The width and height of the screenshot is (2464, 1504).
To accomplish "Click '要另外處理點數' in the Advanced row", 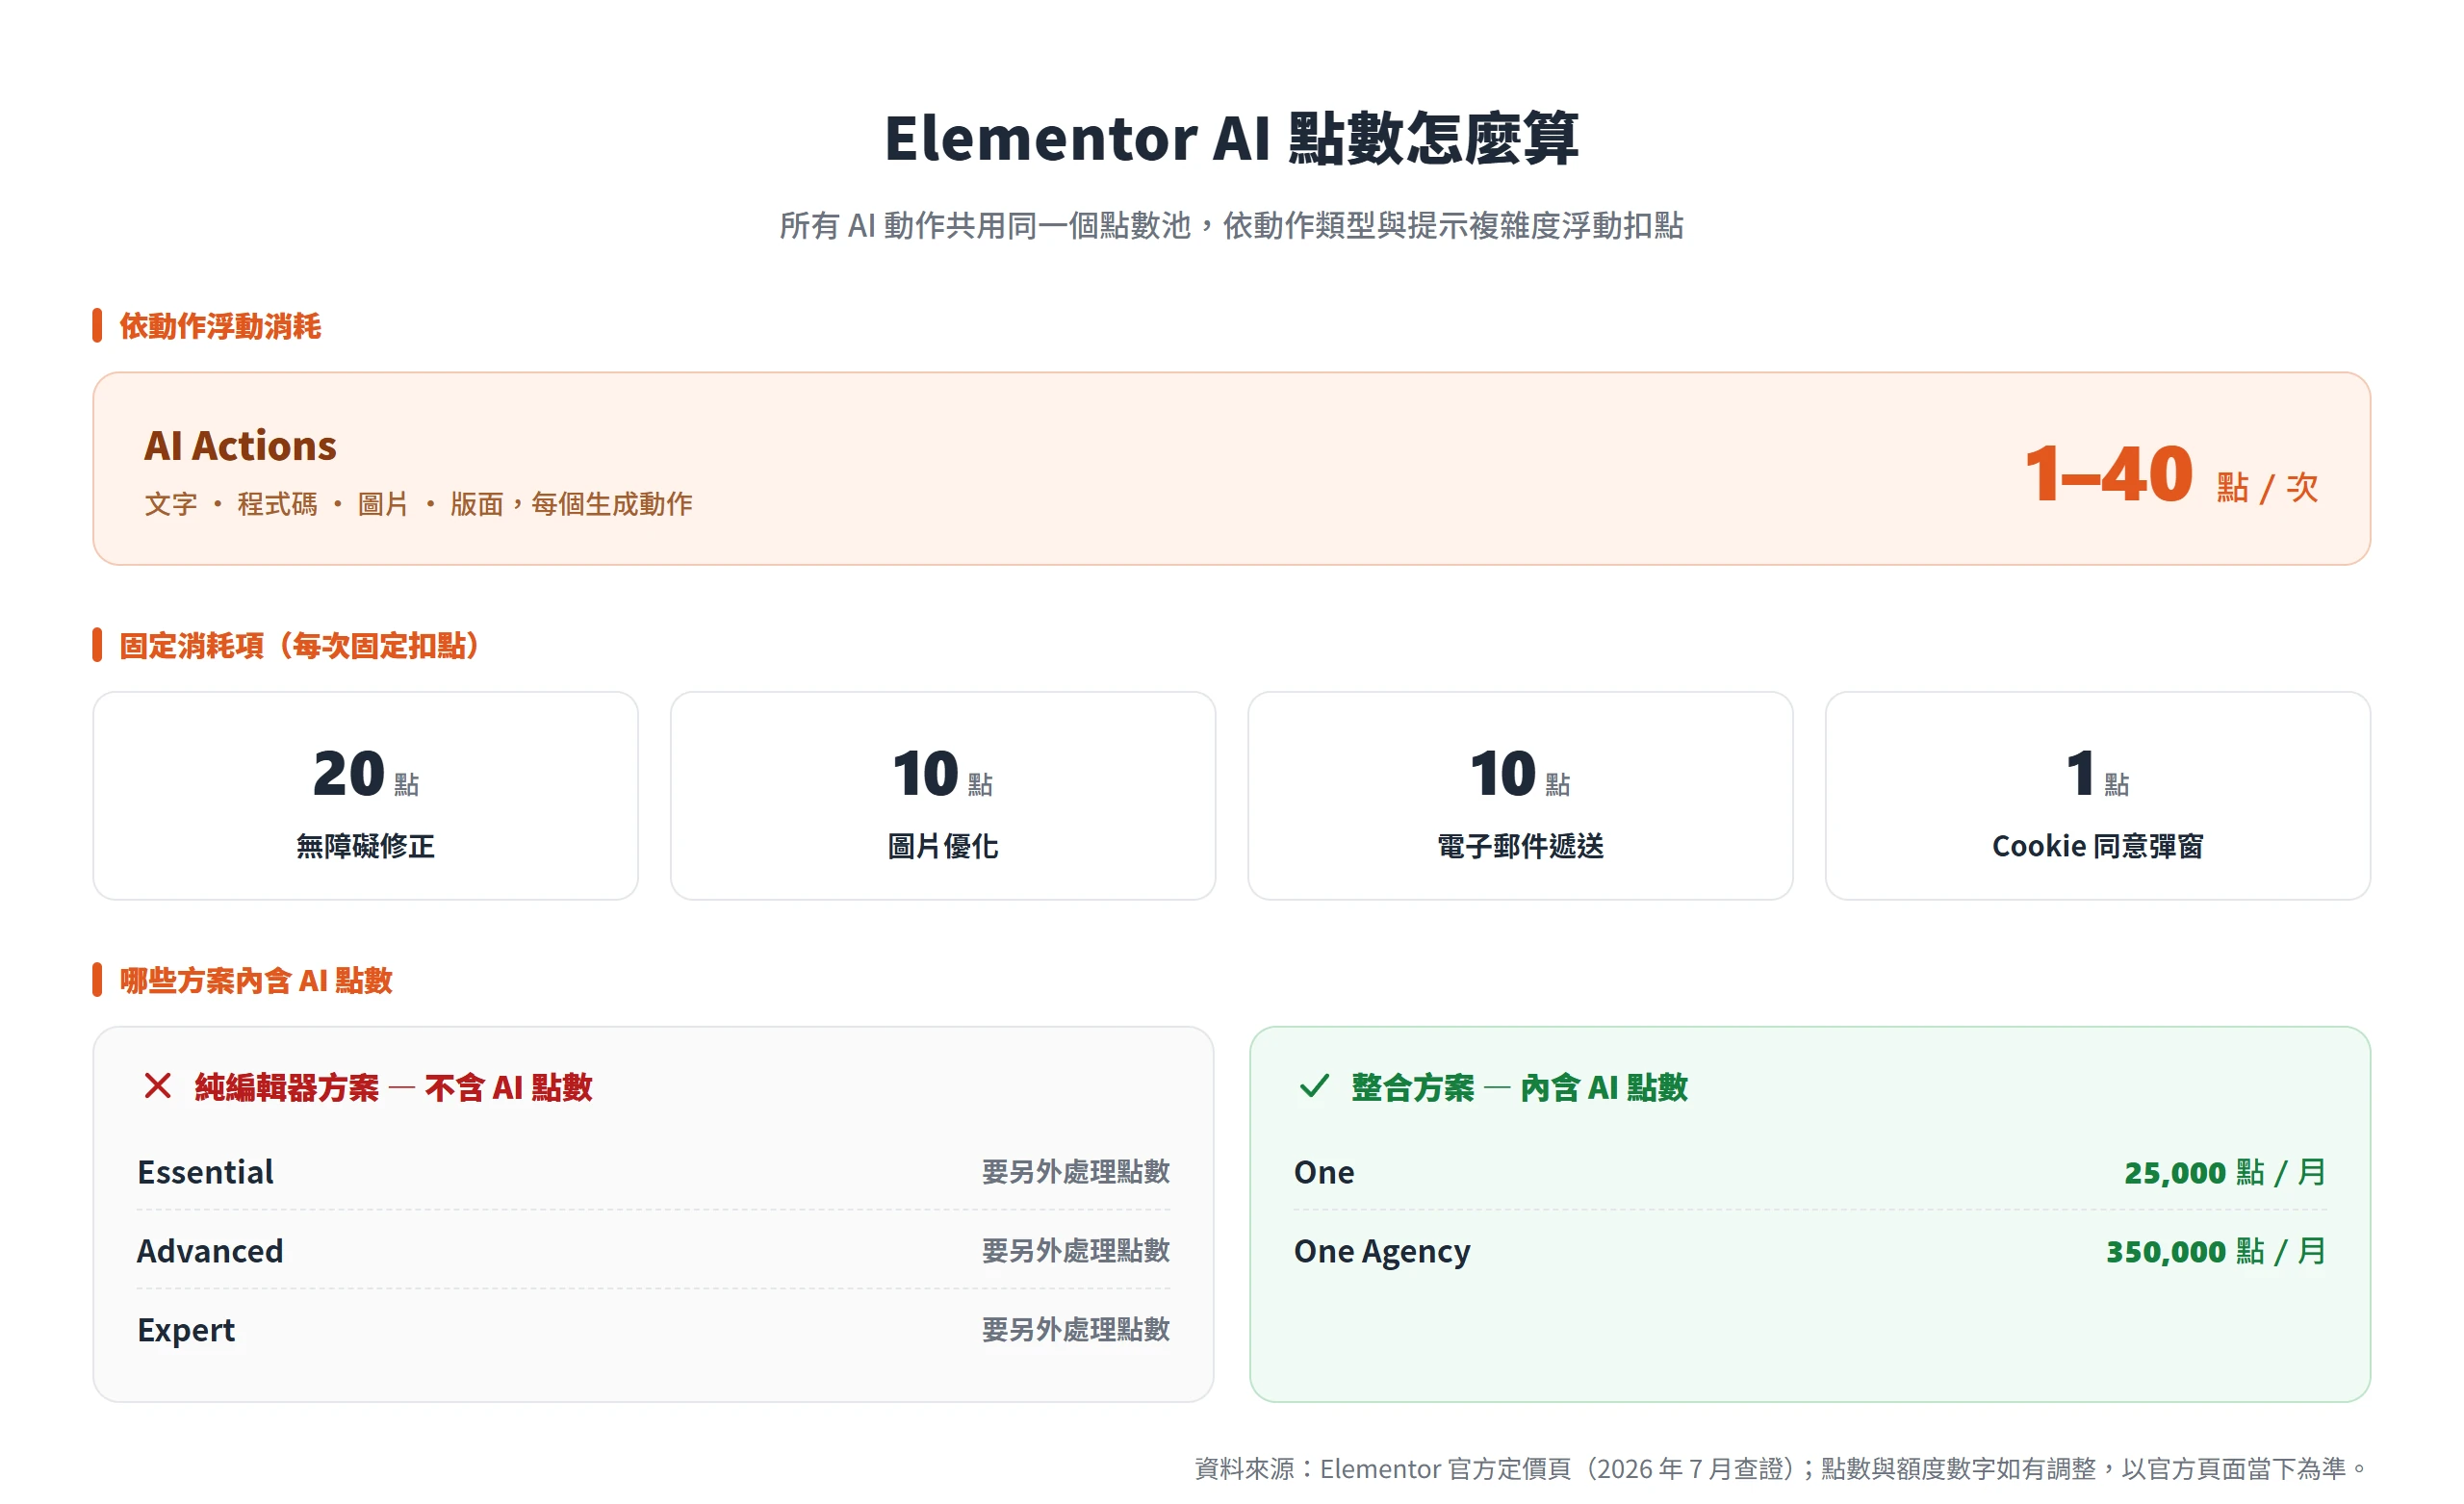I will tap(1075, 1251).
